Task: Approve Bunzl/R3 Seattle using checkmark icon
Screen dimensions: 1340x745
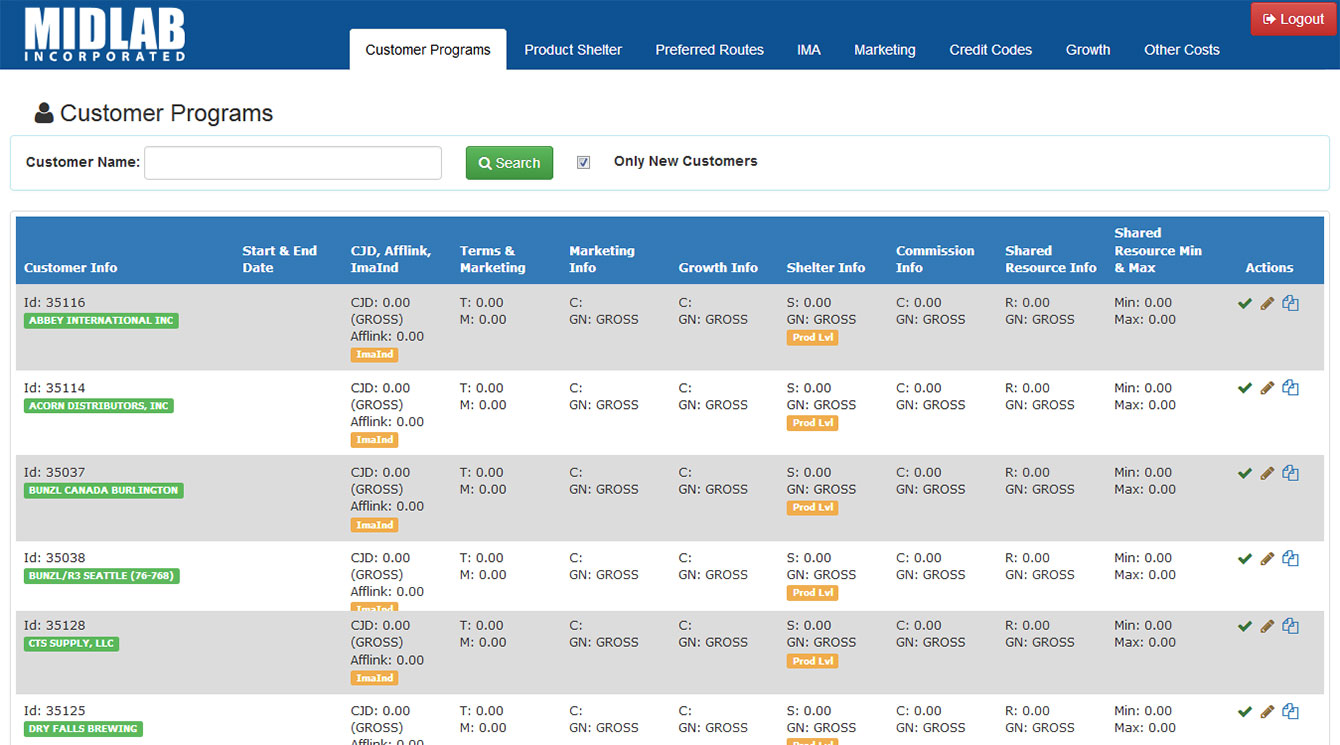Action: click(1244, 559)
